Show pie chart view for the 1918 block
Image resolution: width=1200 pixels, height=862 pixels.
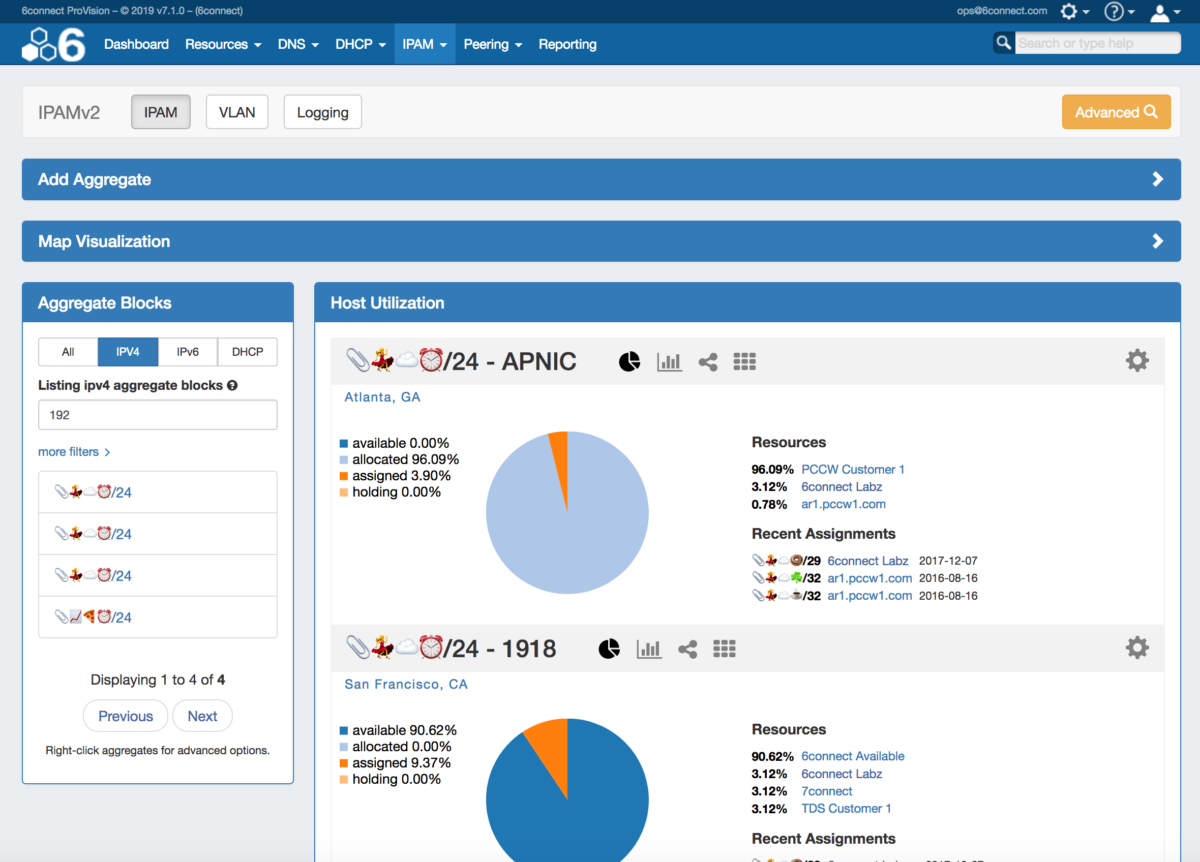point(609,649)
